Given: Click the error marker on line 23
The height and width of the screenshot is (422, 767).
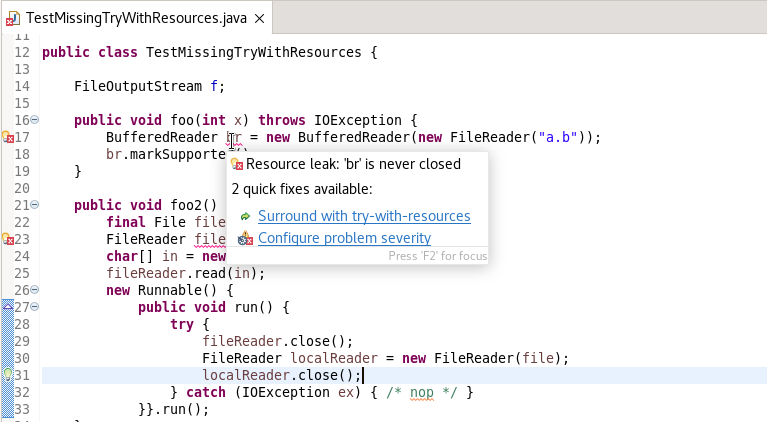Looking at the screenshot, I should point(7,239).
